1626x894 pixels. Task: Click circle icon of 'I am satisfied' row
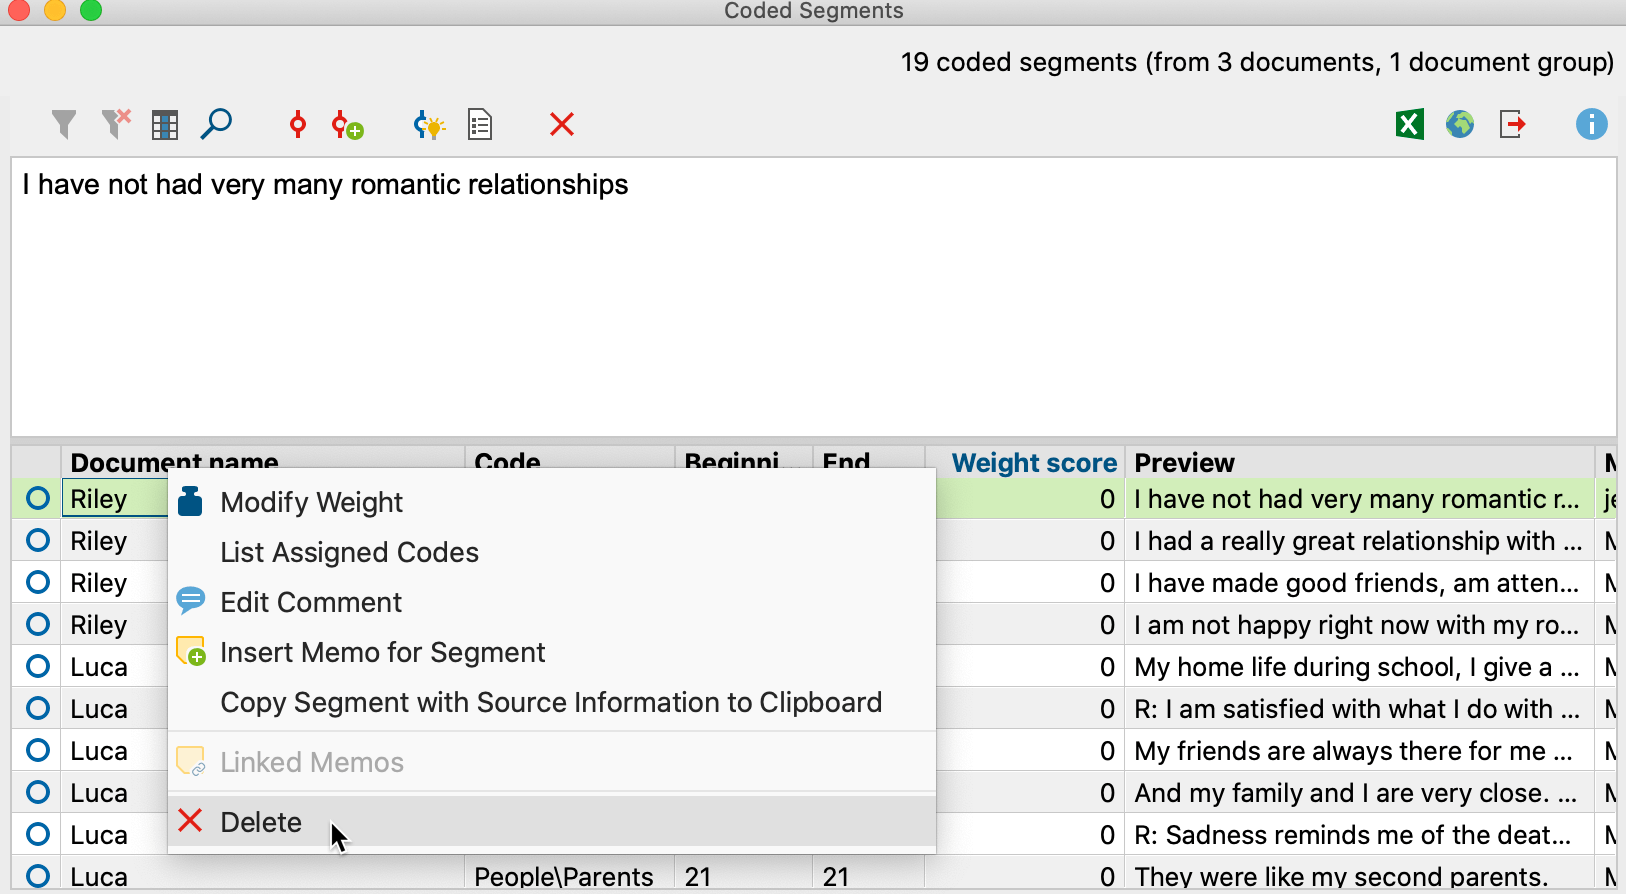[38, 708]
